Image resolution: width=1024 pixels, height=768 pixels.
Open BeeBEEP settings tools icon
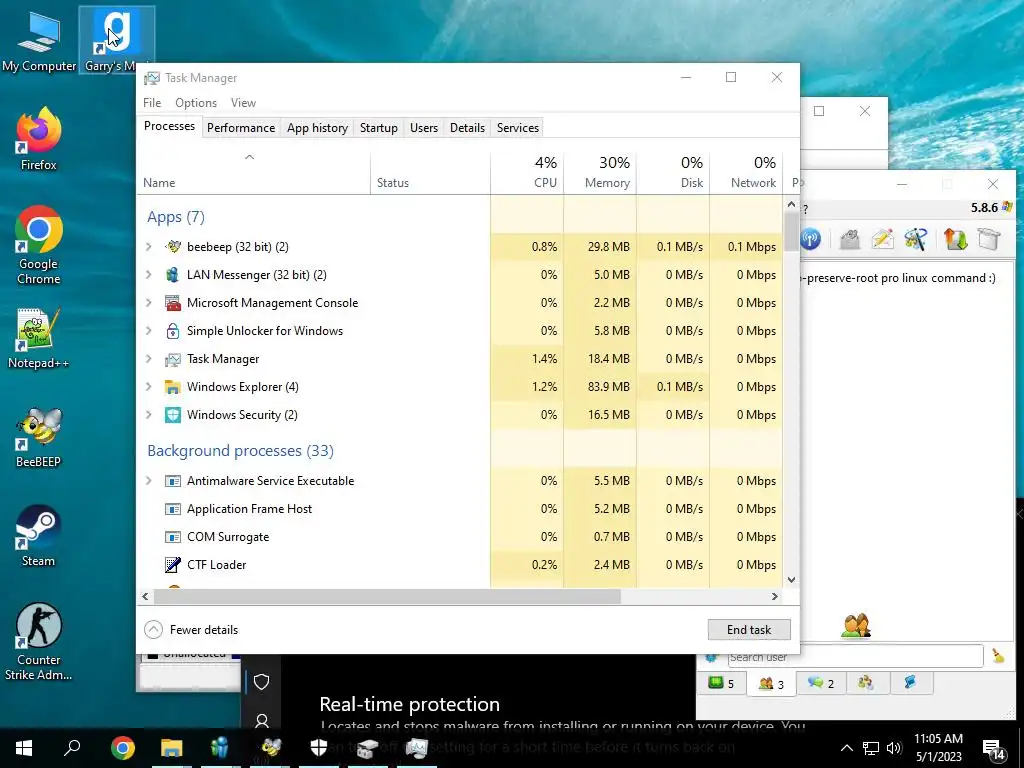click(x=916, y=238)
